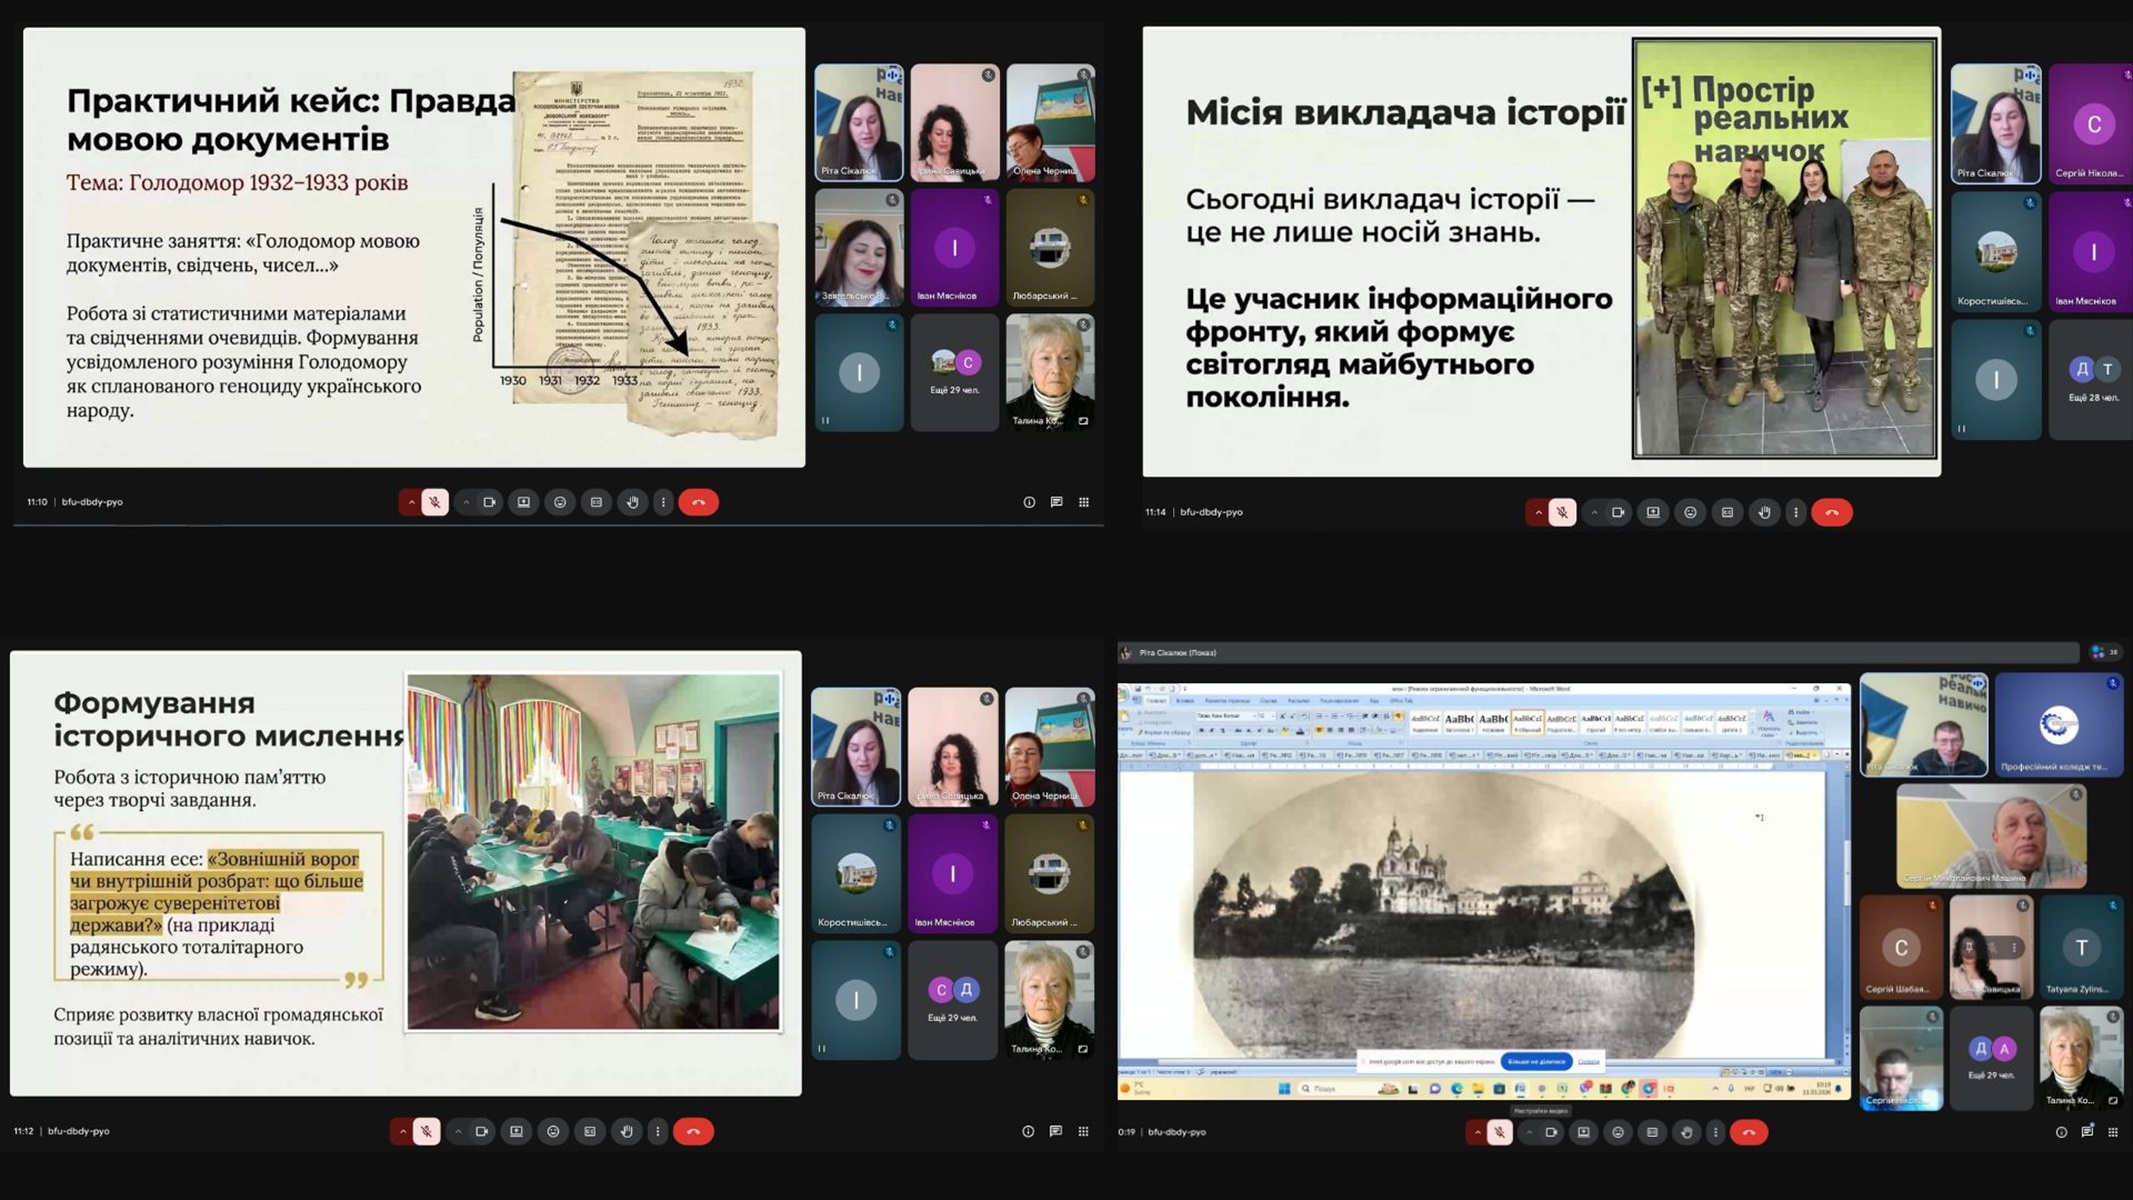
Task: Select the Главная tab in the Word ribbon
Action: (1156, 701)
